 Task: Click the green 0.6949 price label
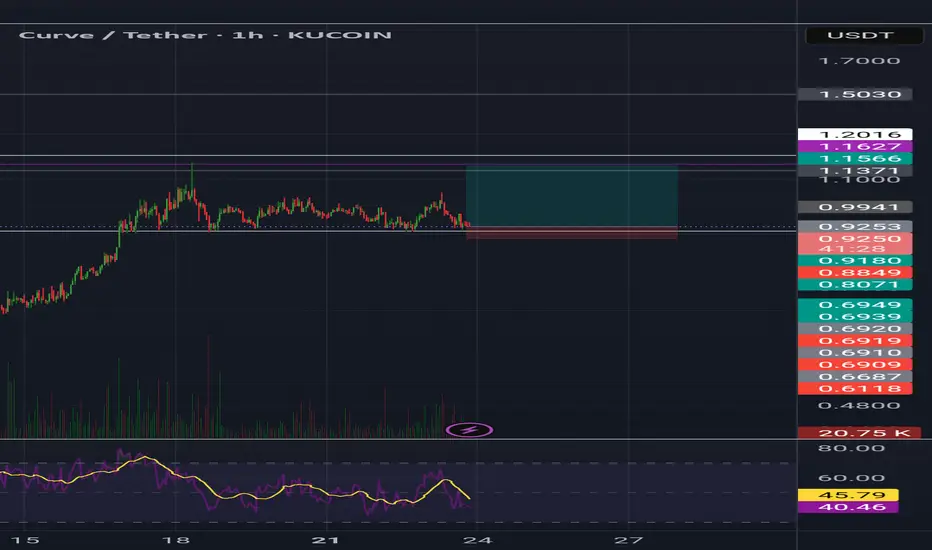pyautogui.click(x=855, y=304)
